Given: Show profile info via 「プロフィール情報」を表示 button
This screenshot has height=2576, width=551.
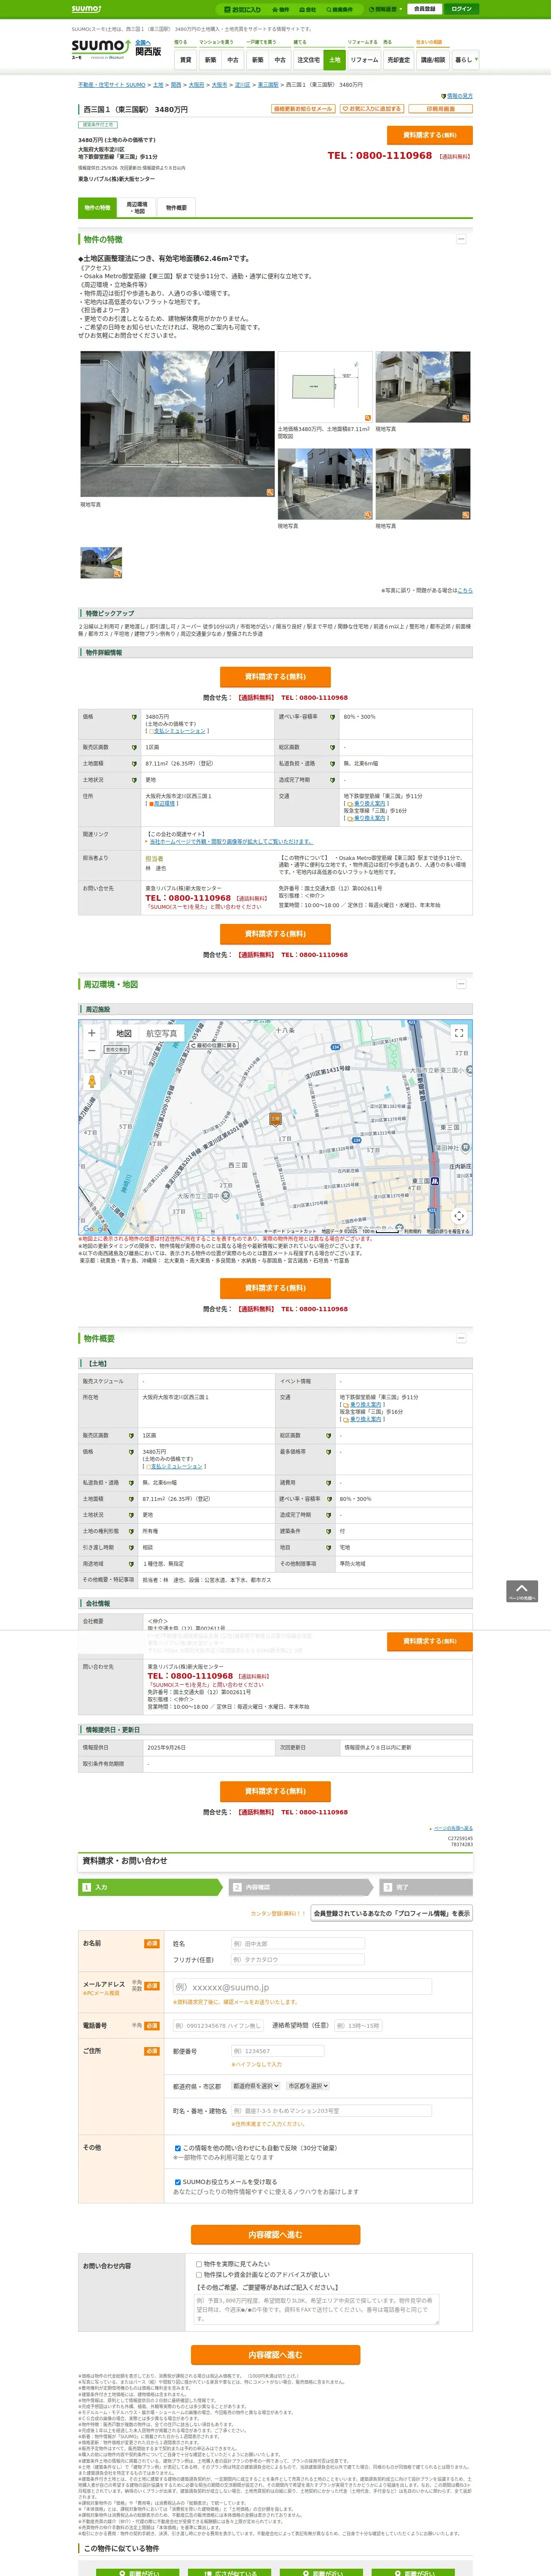Looking at the screenshot, I should pos(391,1913).
